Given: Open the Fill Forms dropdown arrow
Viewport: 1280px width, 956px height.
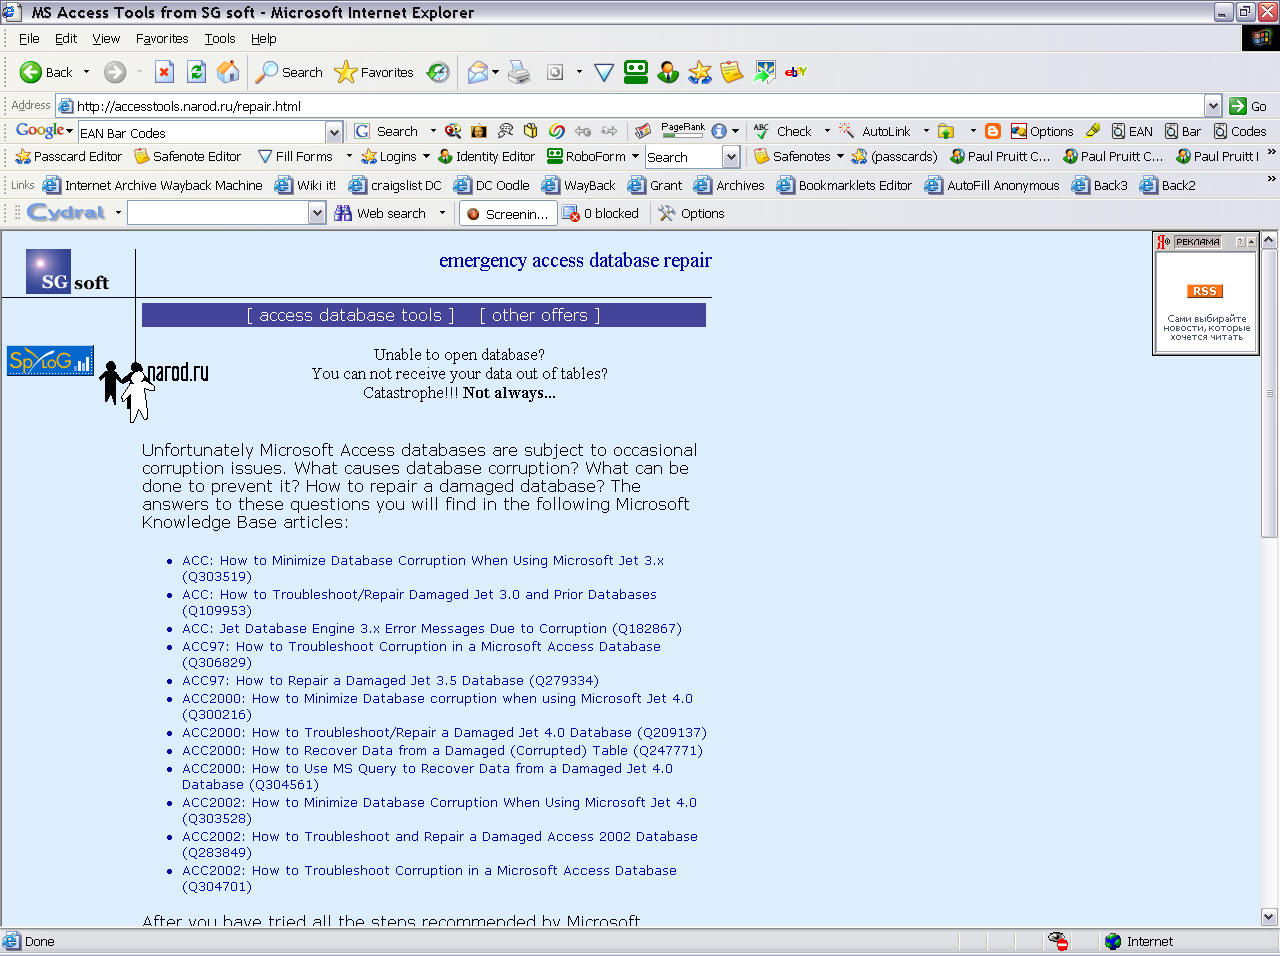Looking at the screenshot, I should coord(349,156).
